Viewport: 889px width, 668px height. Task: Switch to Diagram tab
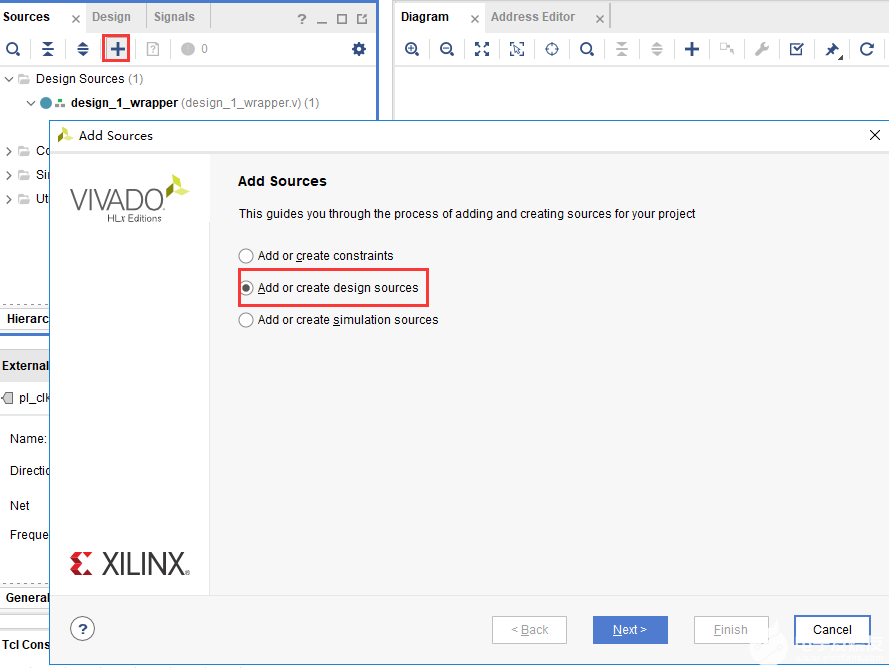(425, 17)
